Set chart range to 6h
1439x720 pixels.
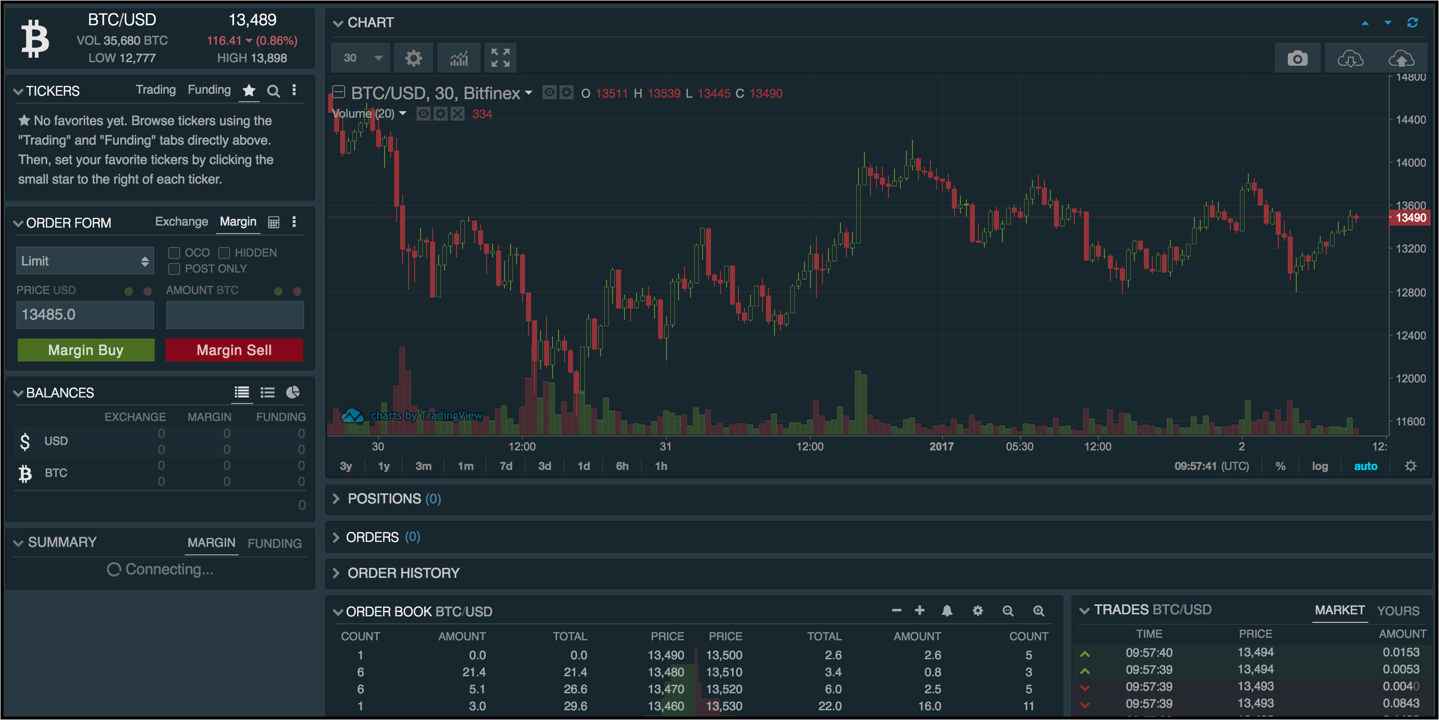[x=622, y=466]
